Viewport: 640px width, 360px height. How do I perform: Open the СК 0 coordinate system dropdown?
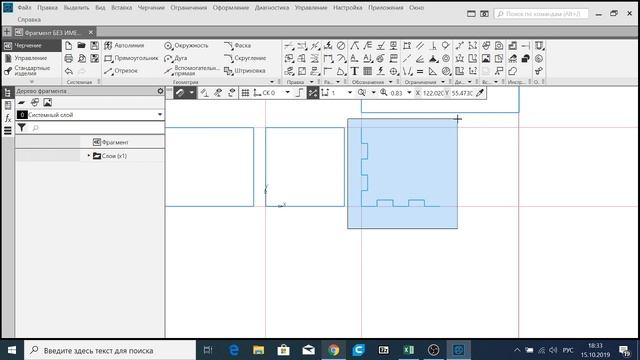(287, 93)
